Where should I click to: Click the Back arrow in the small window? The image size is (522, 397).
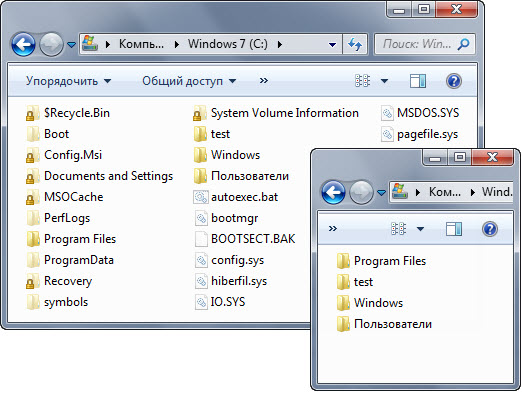coord(333,192)
